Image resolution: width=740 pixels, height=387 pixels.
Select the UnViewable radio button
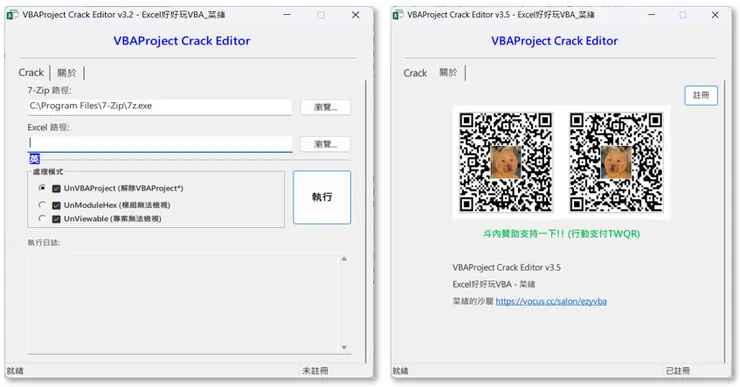[x=42, y=219]
